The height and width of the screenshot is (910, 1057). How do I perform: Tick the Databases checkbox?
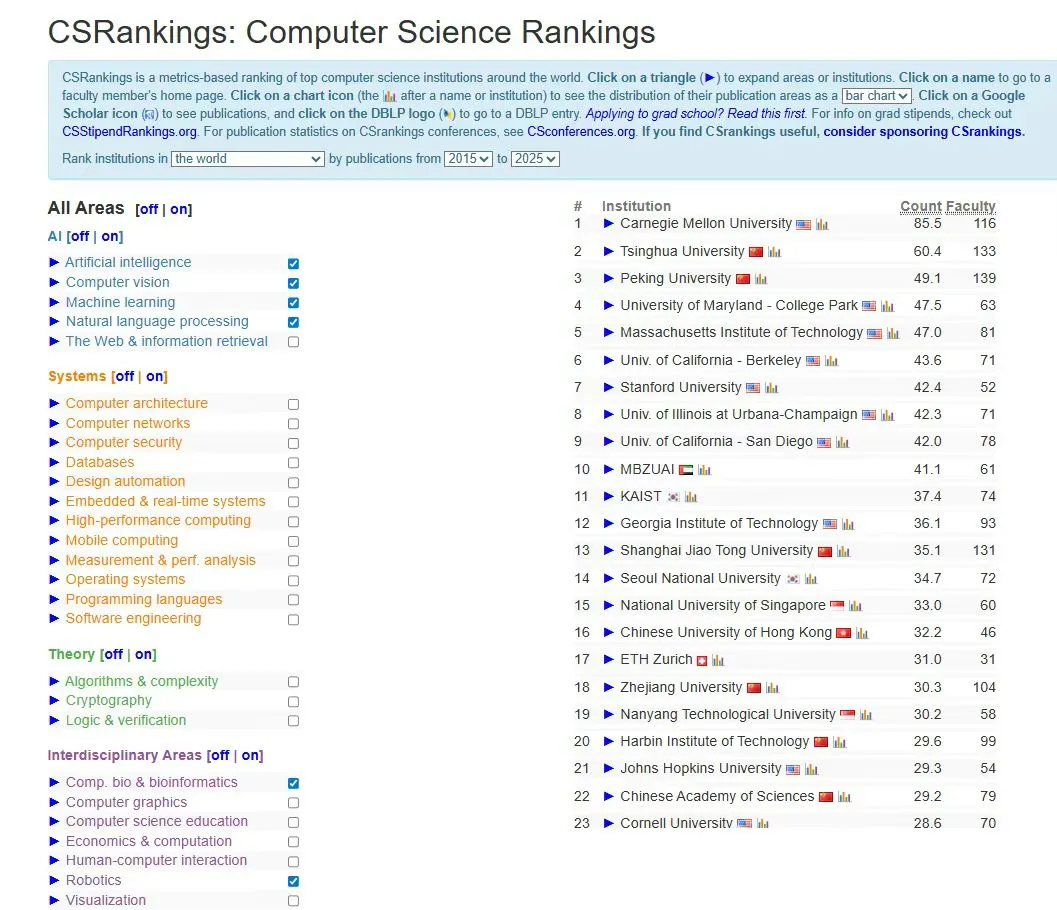pos(293,462)
